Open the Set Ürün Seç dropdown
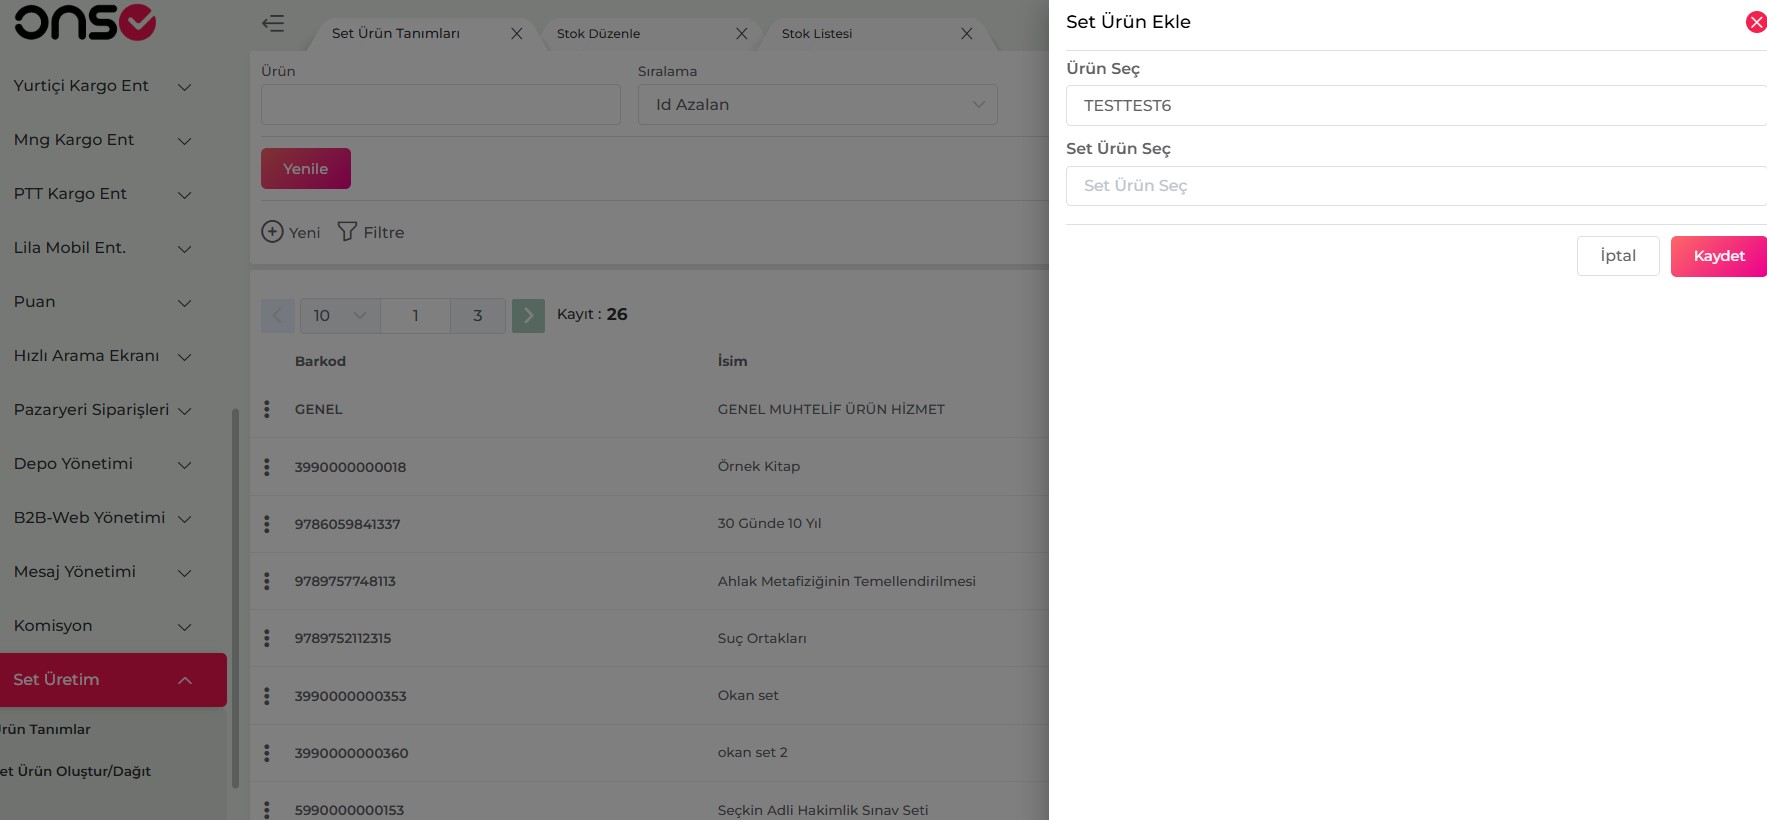The height and width of the screenshot is (820, 1767). tap(1416, 186)
